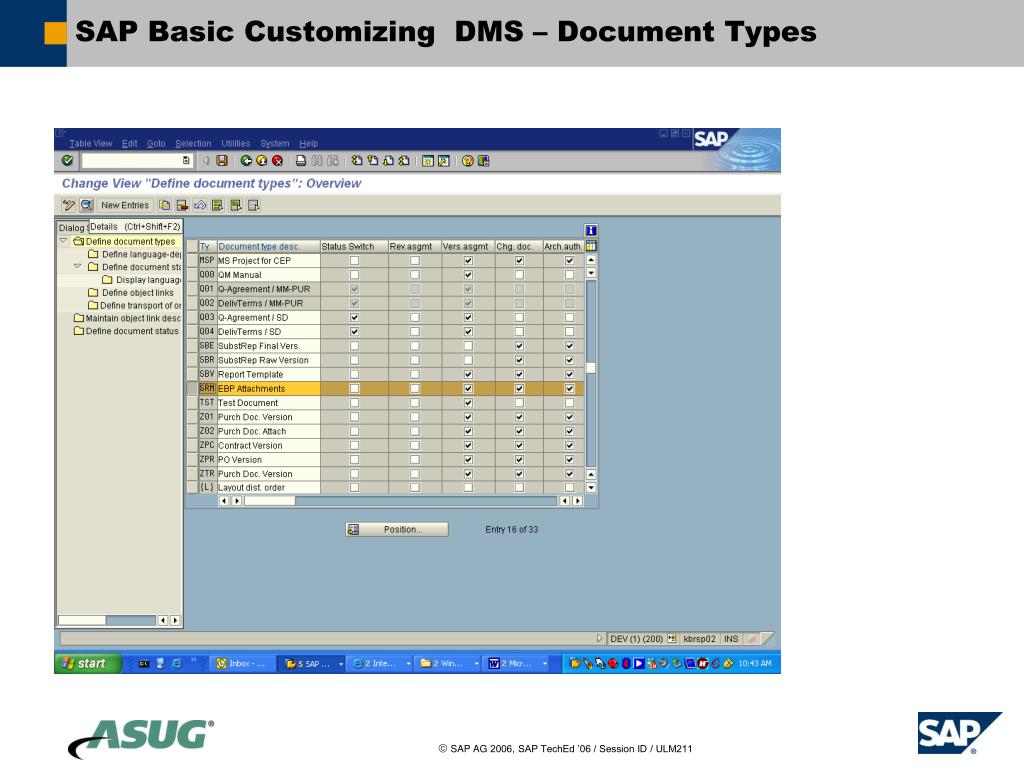Open Maintain object link descriptions folder
The image size is (1024, 768).
click(133, 318)
